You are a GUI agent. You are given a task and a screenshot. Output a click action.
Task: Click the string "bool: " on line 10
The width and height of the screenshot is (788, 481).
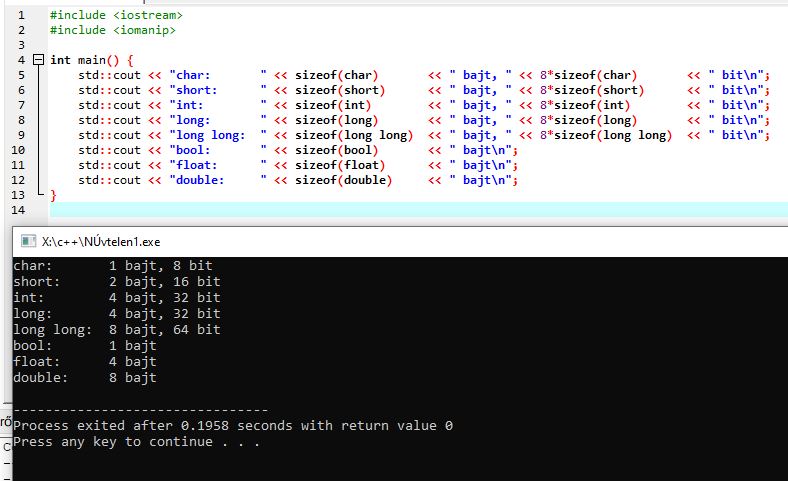pos(218,150)
